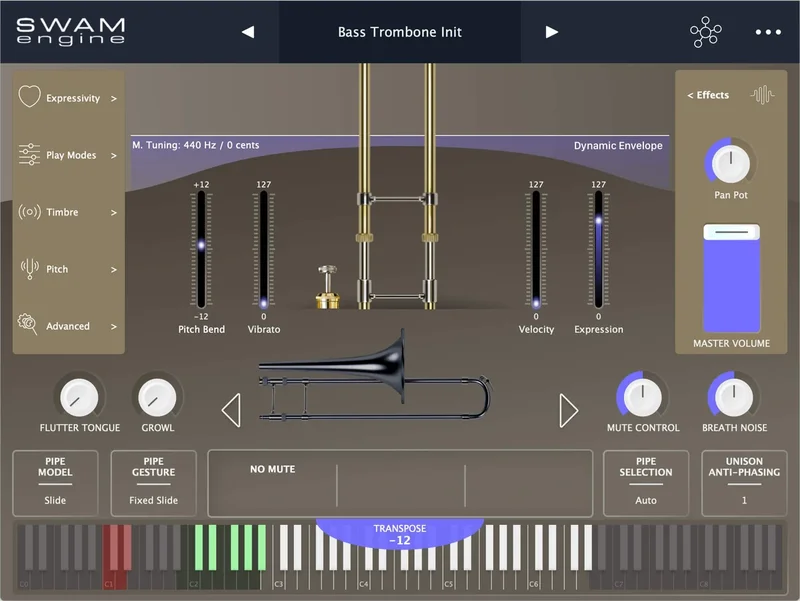800x601 pixels.
Task: Click the Timbre speaker icon
Action: coord(29,211)
